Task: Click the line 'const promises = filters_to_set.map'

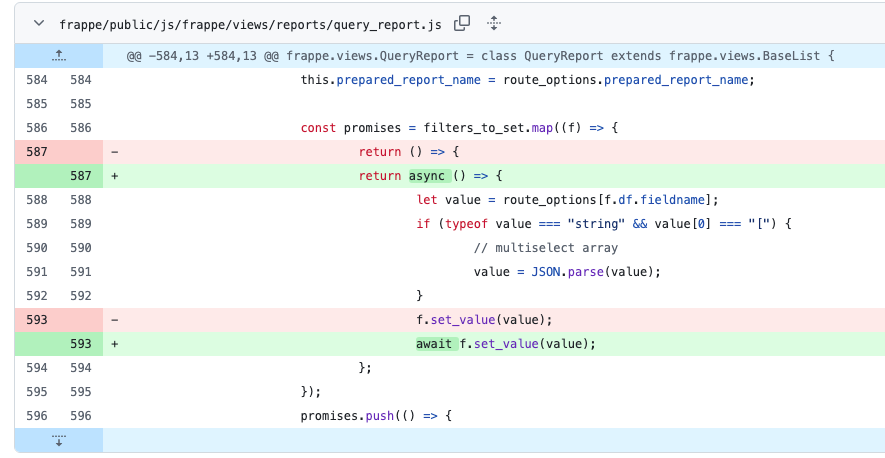Action: coord(459,128)
